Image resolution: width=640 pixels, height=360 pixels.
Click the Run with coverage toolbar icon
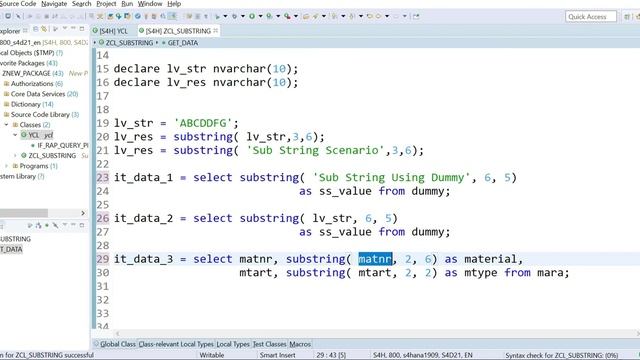coord(269,16)
